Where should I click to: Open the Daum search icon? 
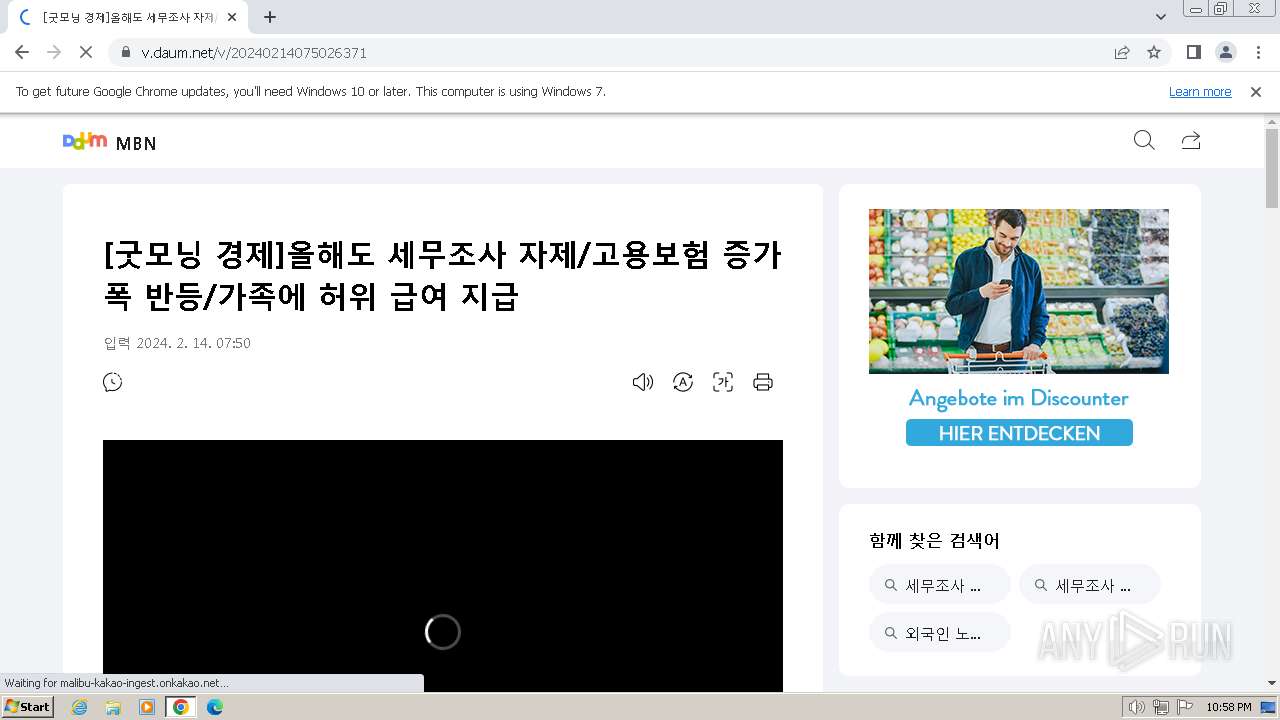click(x=1144, y=140)
